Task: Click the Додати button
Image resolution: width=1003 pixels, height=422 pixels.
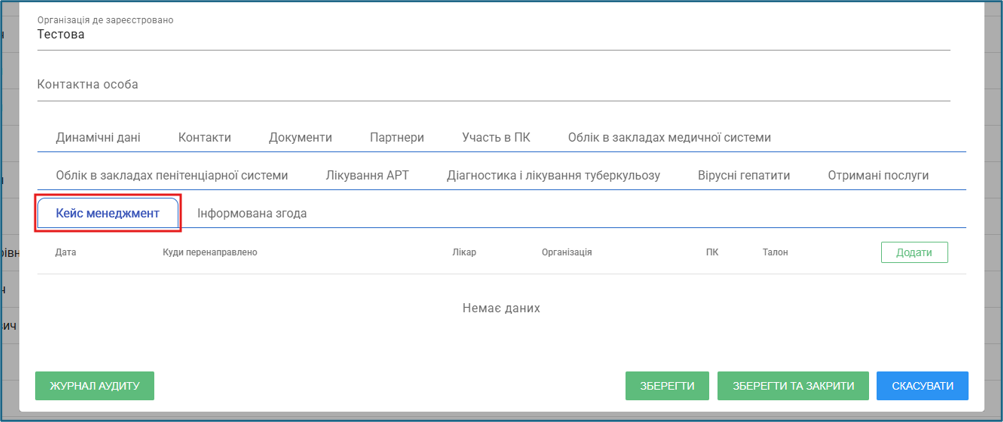Action: pyautogui.click(x=914, y=252)
